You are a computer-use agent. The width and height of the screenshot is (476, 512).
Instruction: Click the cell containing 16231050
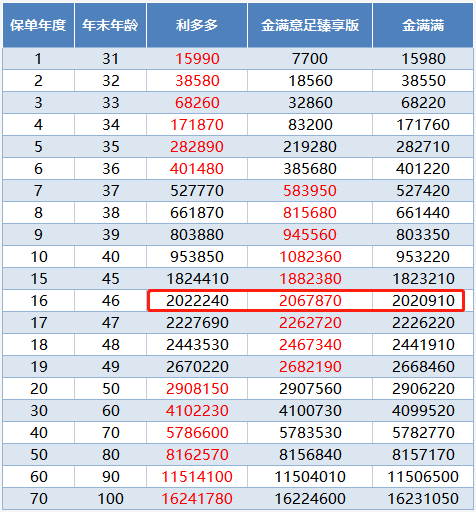point(423,499)
